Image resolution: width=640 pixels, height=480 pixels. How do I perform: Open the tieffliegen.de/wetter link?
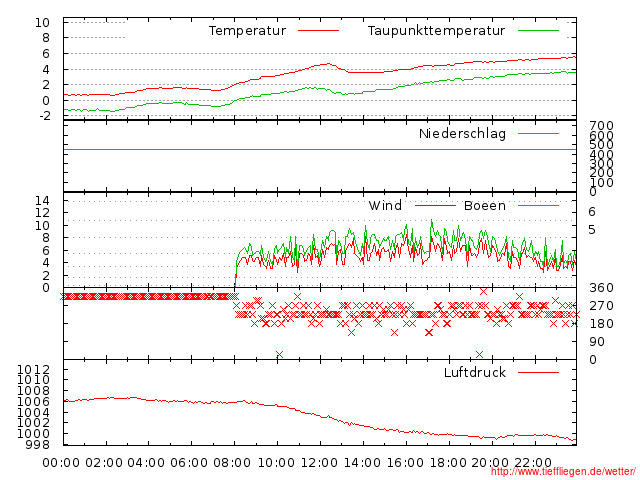click(563, 472)
